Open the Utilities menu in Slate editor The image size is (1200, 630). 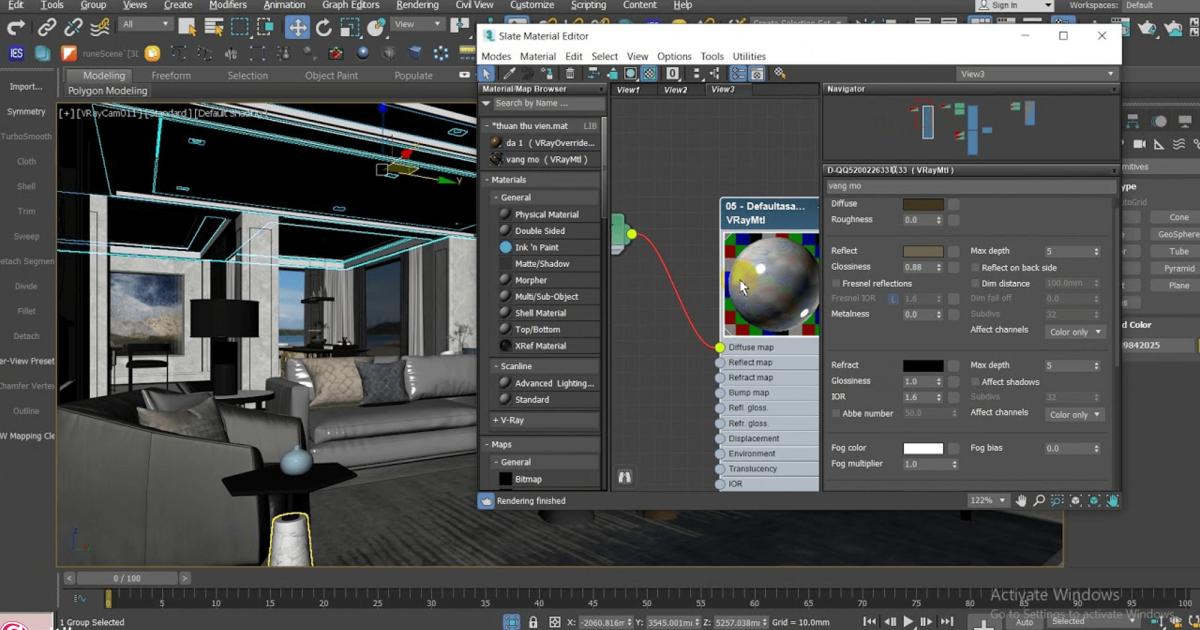pos(749,57)
